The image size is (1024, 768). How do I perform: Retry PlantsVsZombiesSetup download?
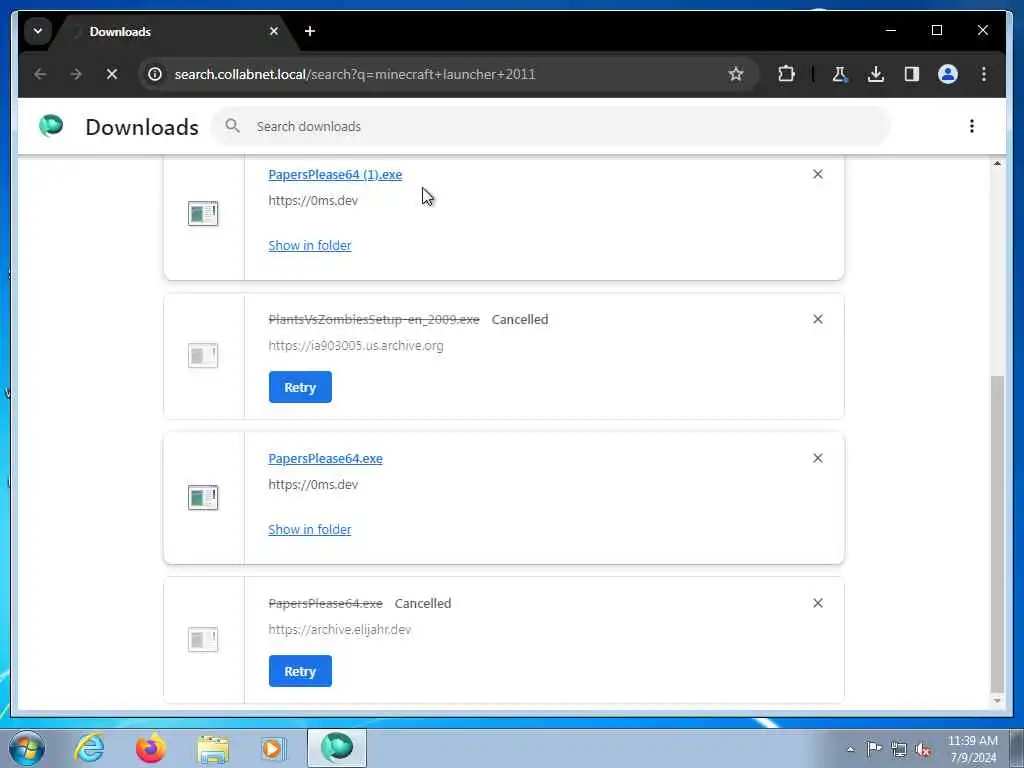point(300,387)
